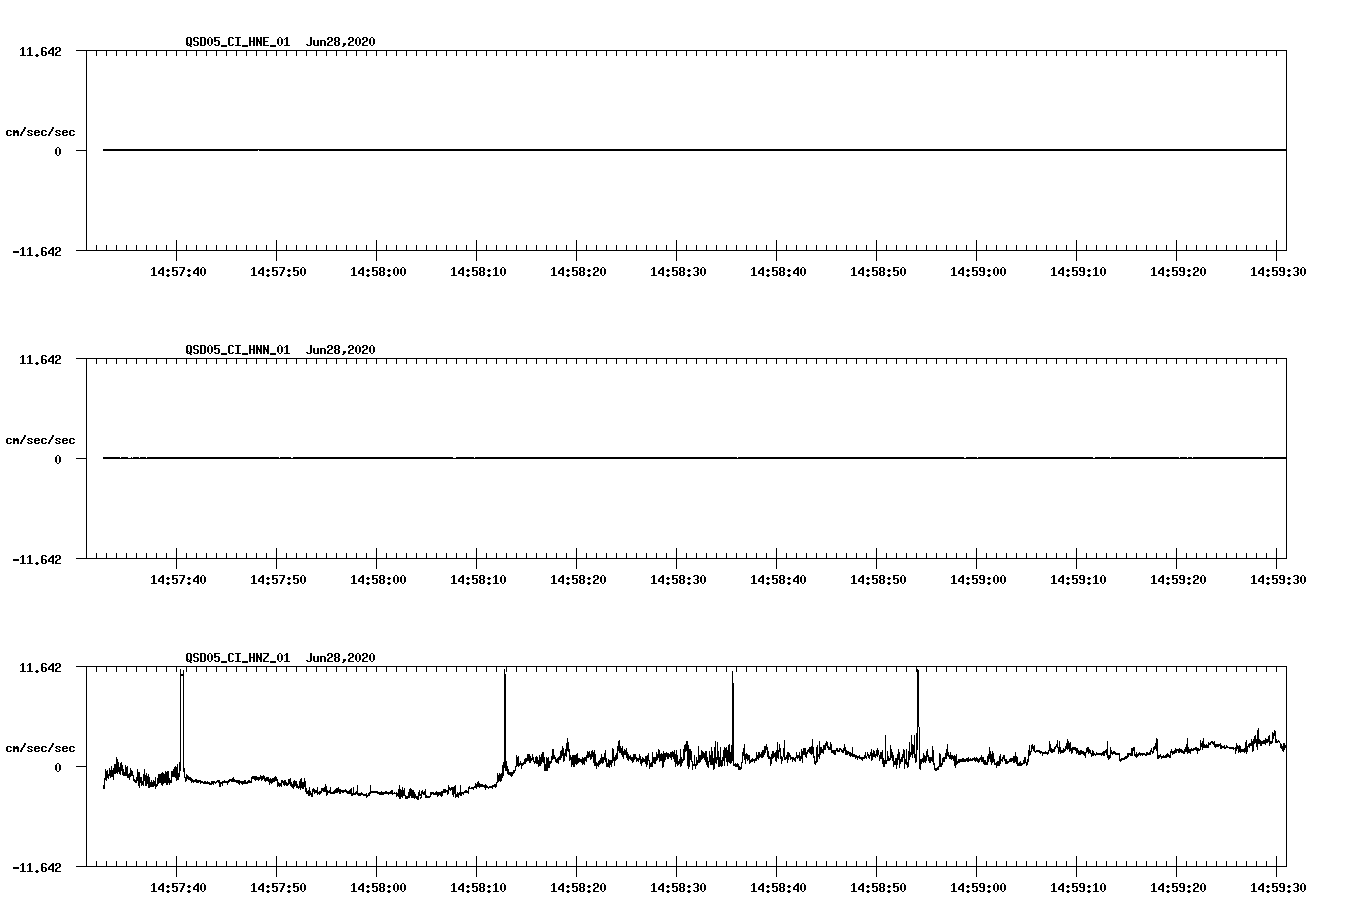Image resolution: width=1358 pixels, height=924 pixels.
Task: Click the HNZ spike between 14:58:50 and 14:59:00
Action: [x=917, y=715]
